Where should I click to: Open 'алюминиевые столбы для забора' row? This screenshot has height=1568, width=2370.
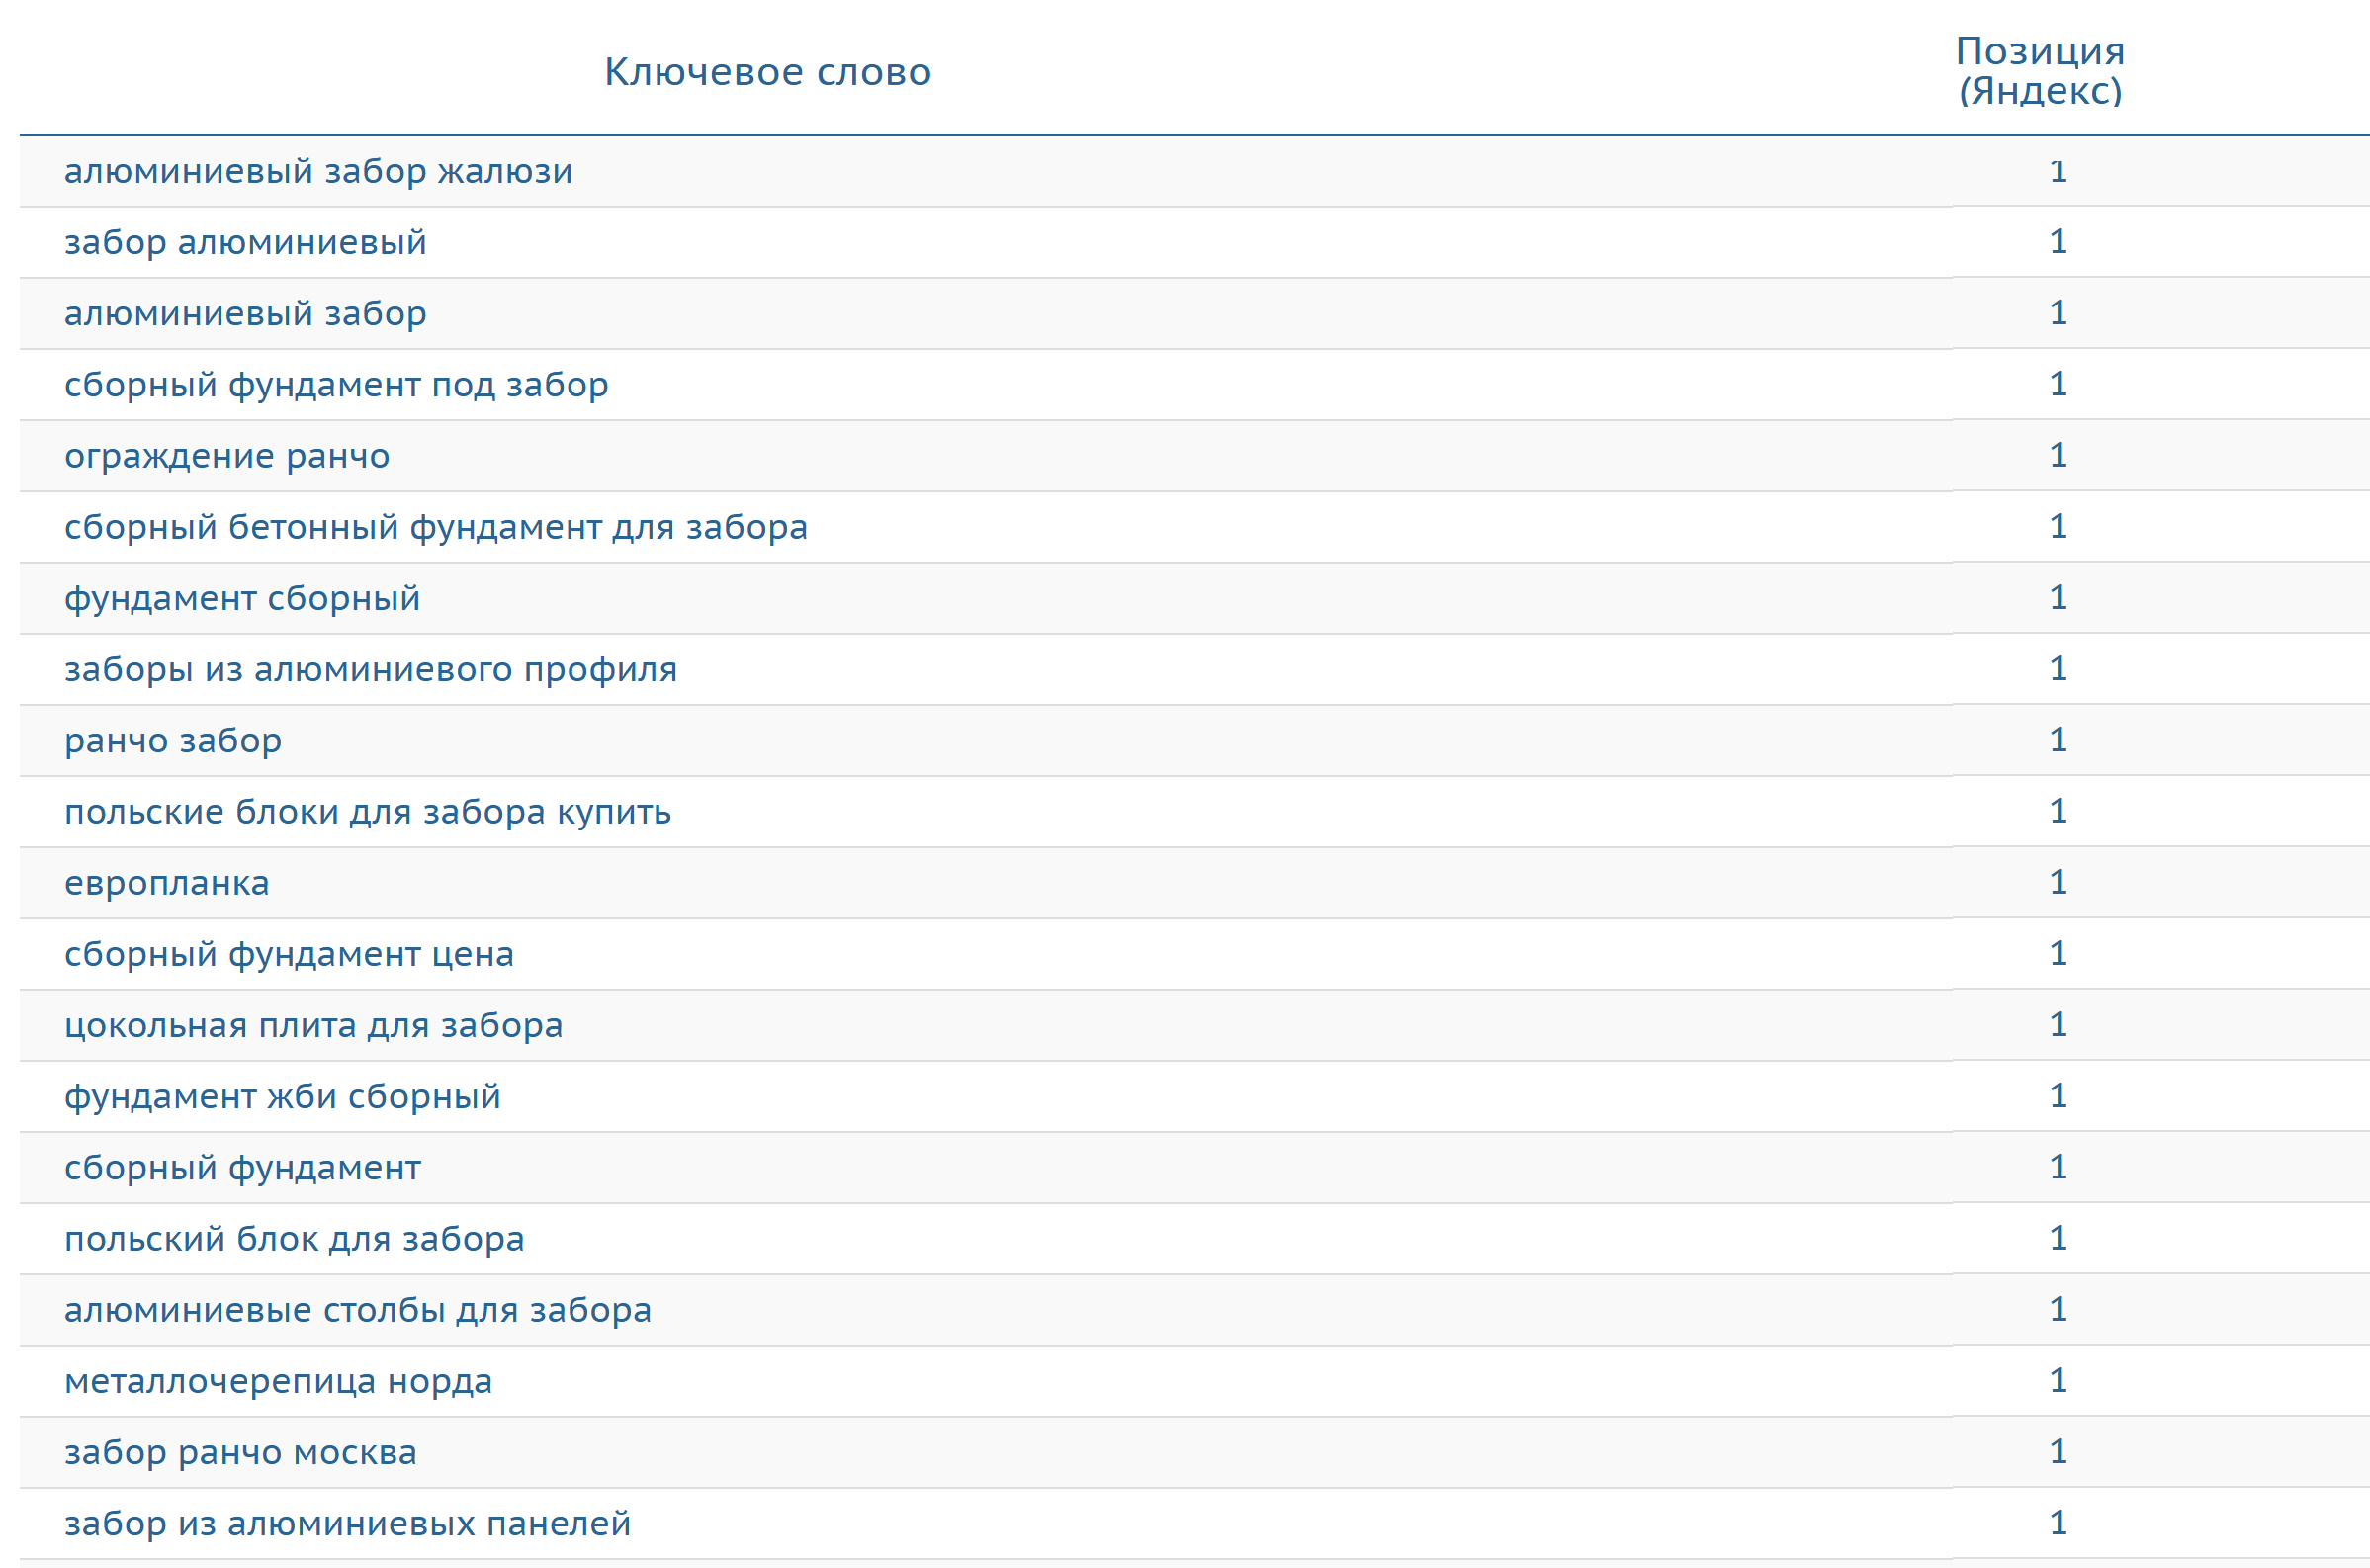click(x=357, y=1310)
